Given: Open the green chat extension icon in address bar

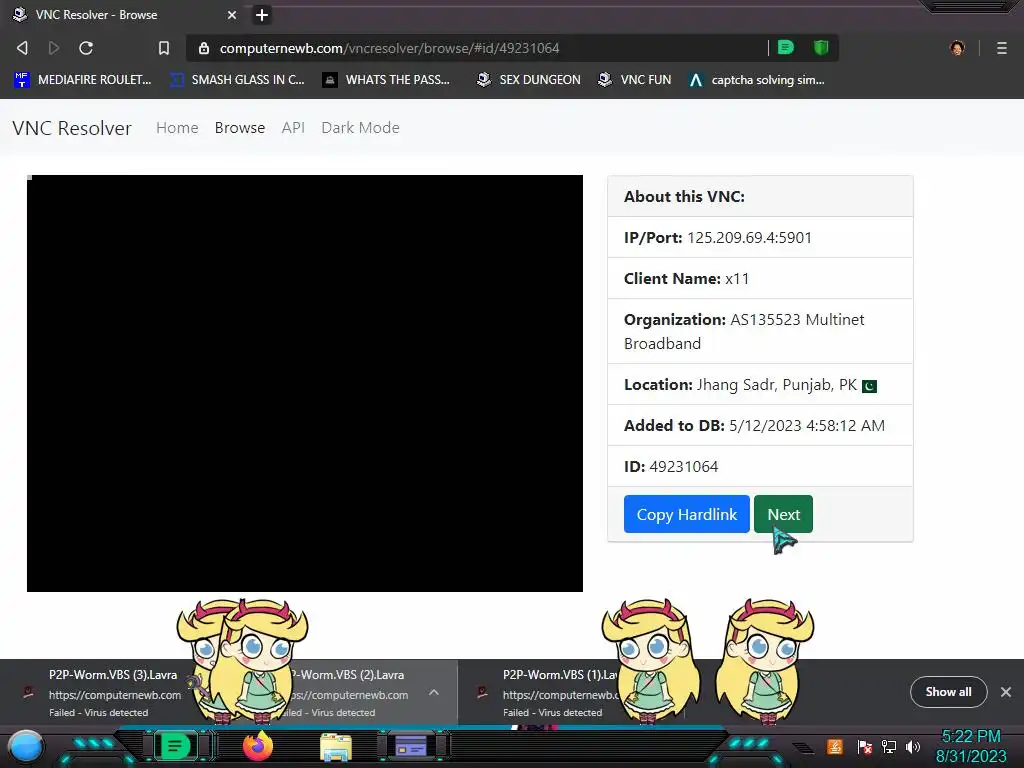Looking at the screenshot, I should coord(786,48).
